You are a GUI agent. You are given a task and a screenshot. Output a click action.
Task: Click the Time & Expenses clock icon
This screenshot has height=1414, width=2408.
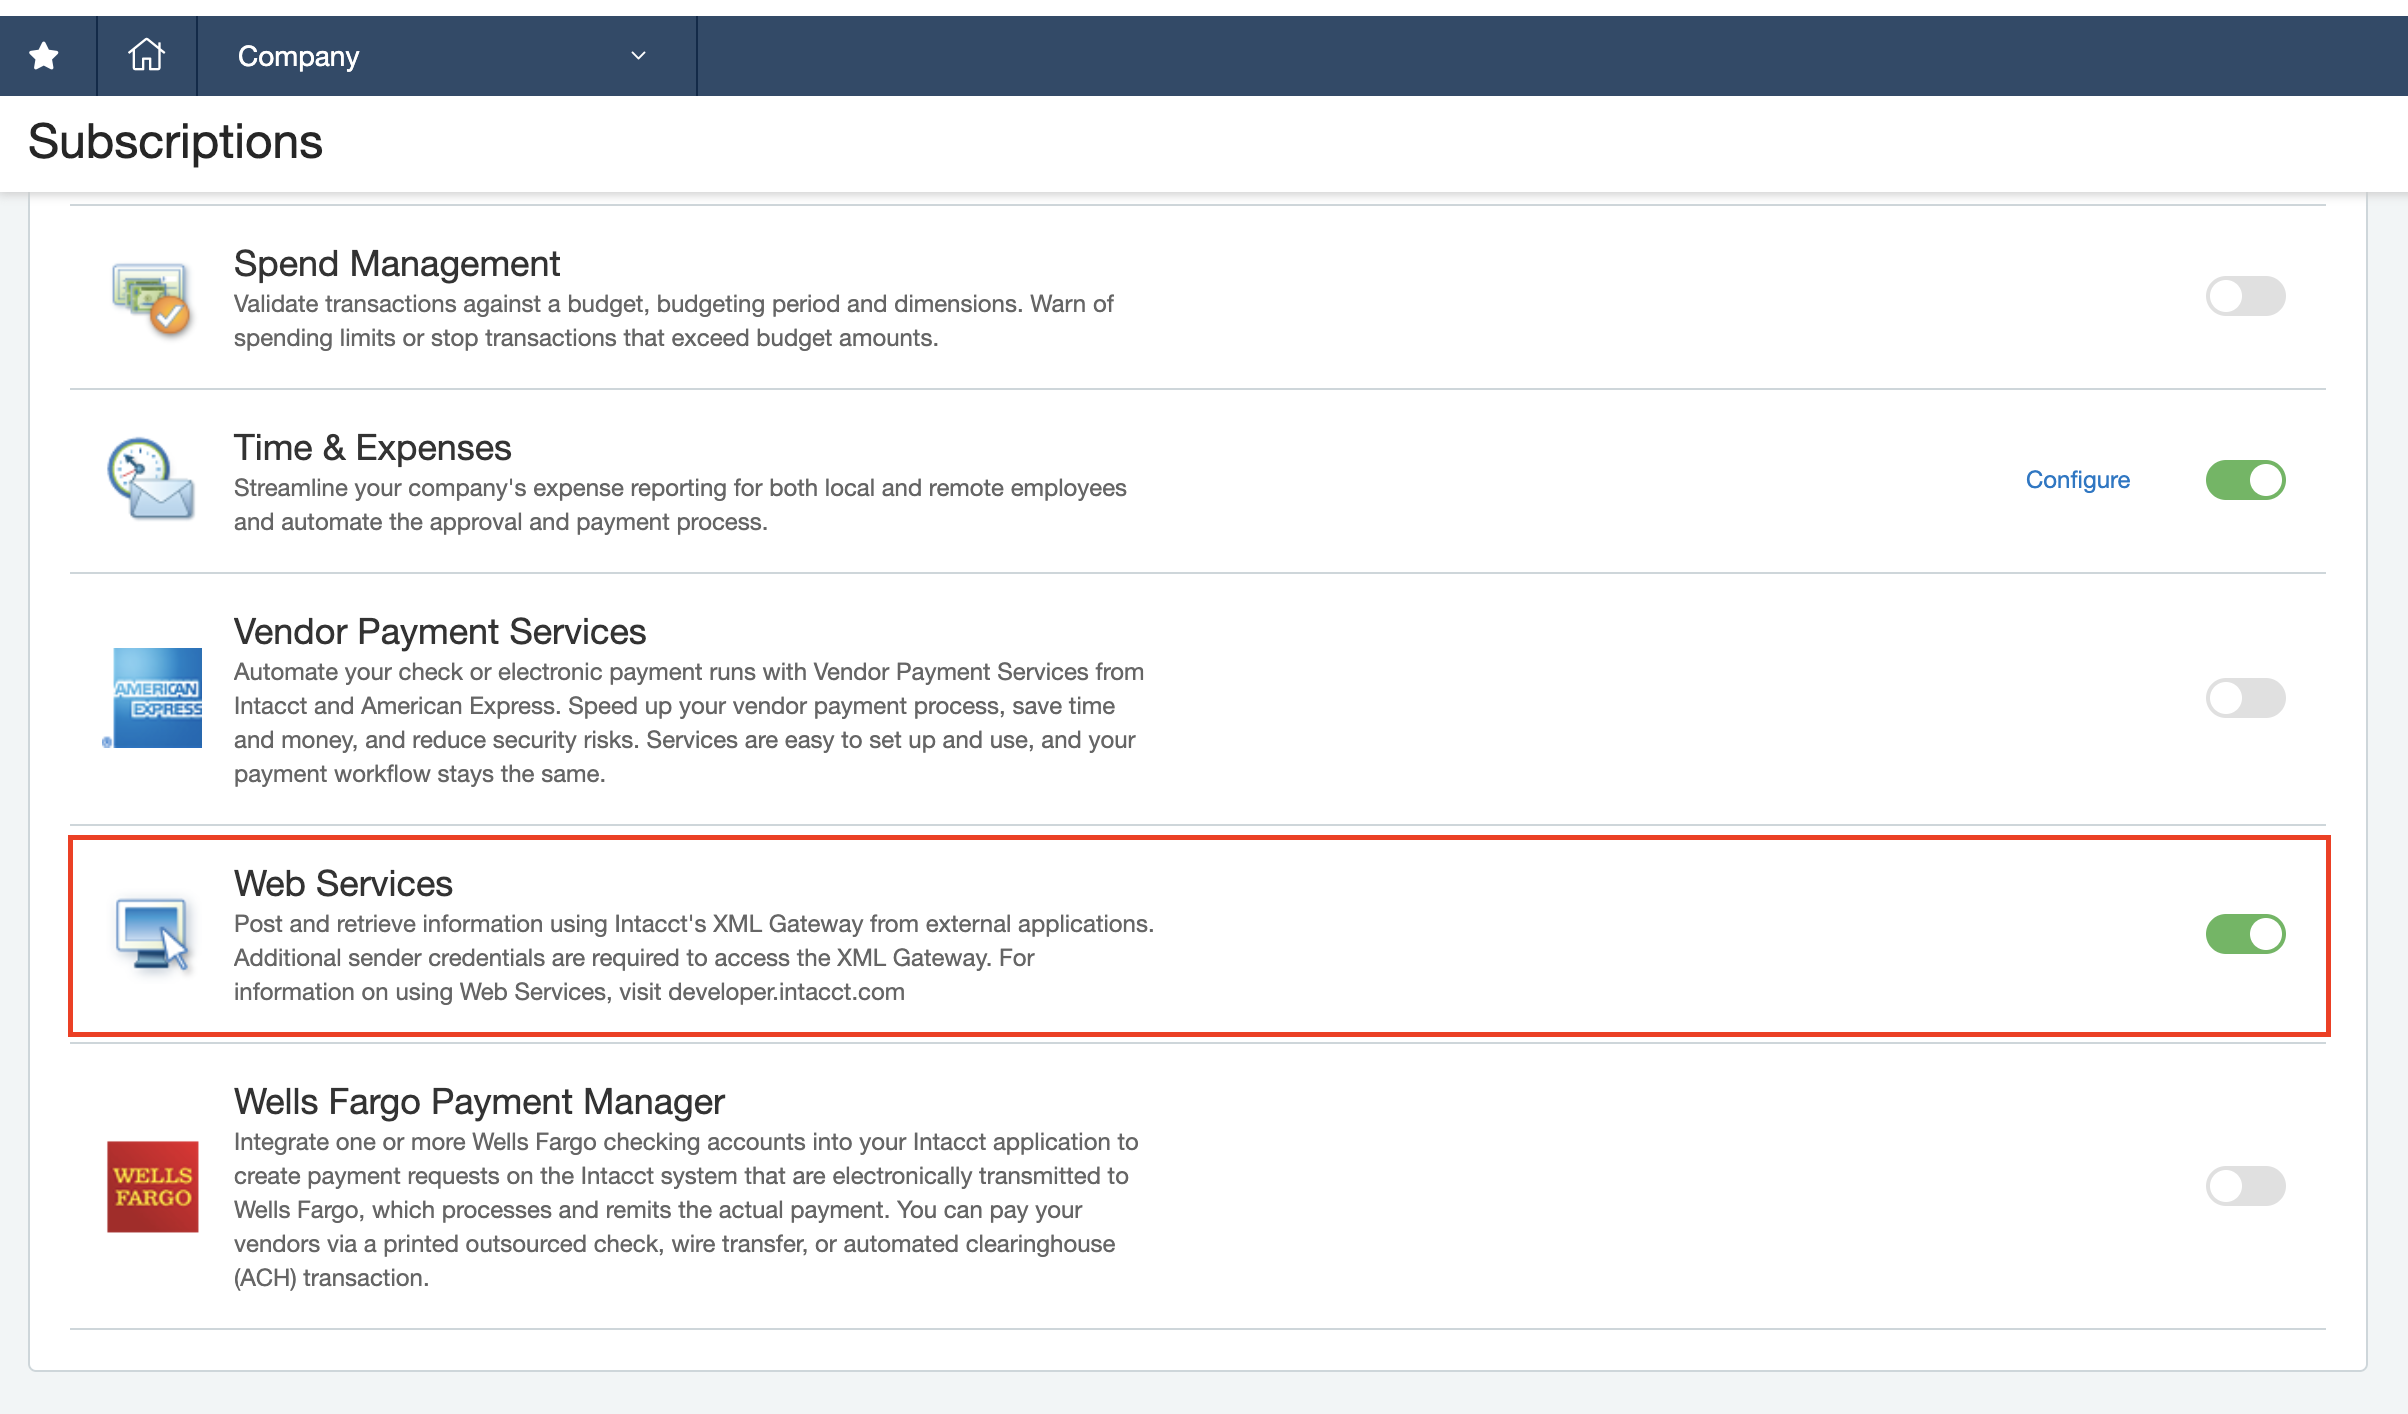coord(151,479)
